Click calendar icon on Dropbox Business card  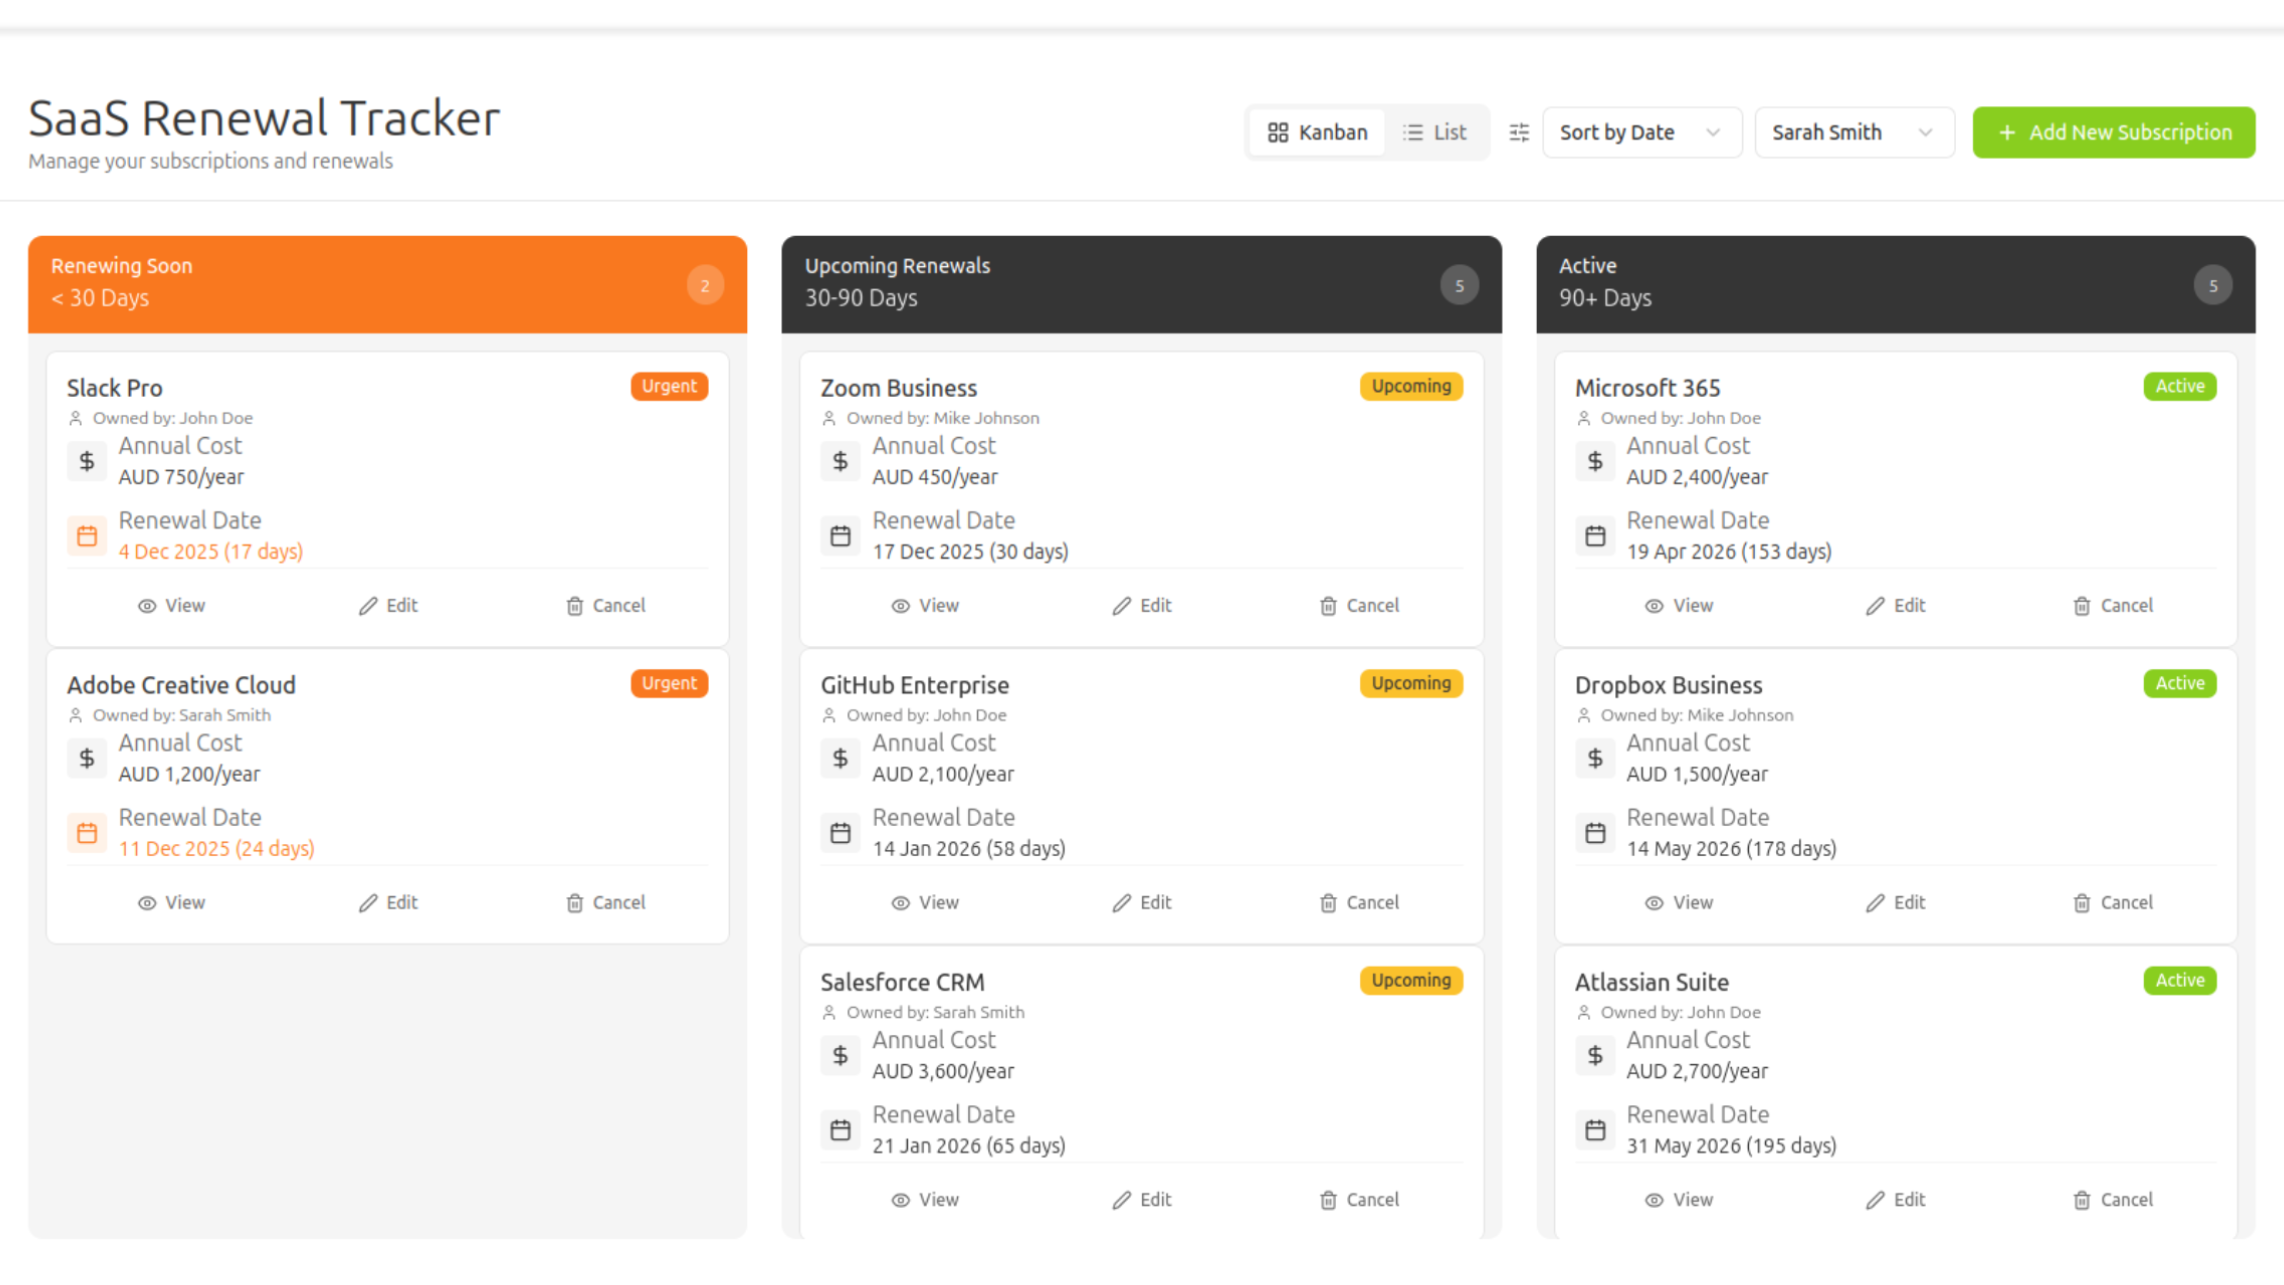1595,833
